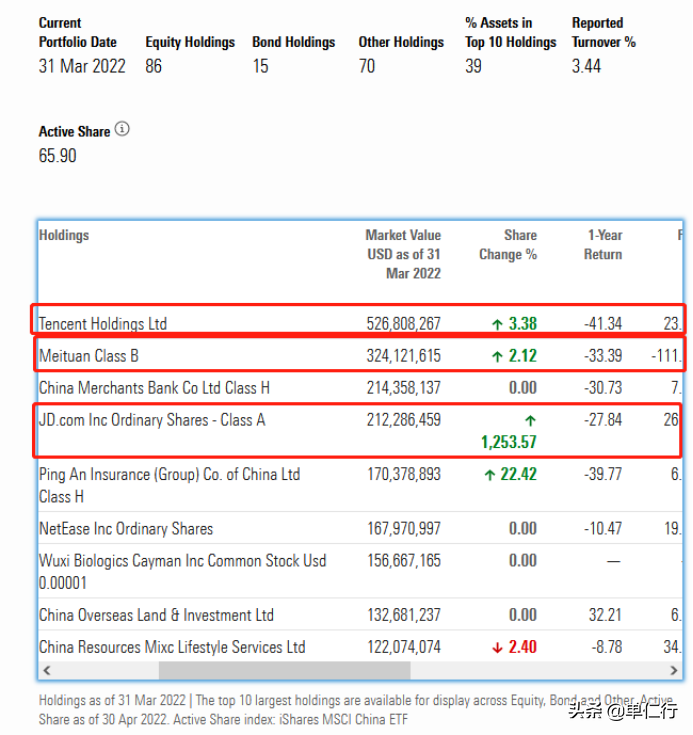Click the Other Holdings label
693x735 pixels.
click(401, 42)
